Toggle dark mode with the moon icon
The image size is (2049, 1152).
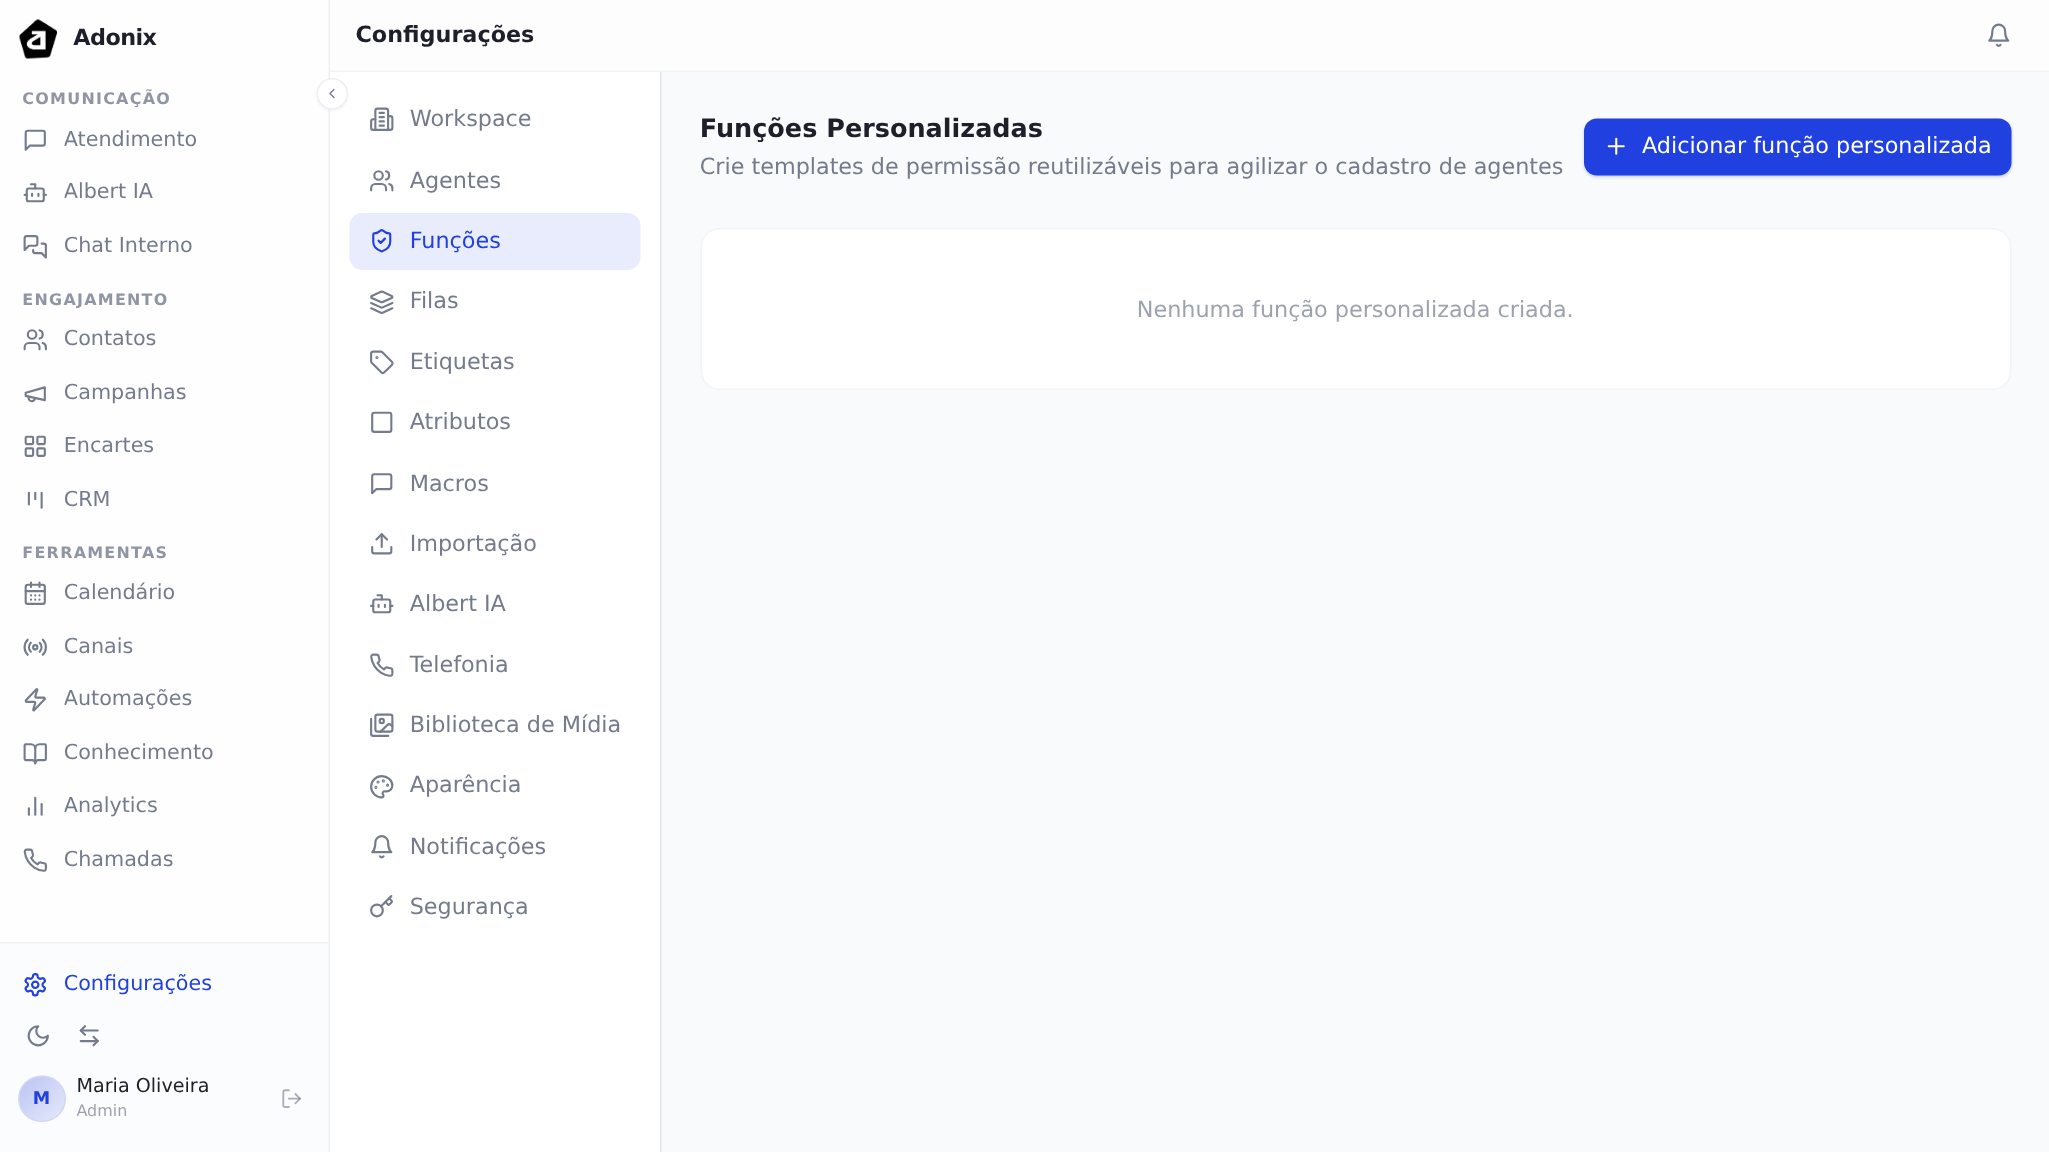[39, 1036]
